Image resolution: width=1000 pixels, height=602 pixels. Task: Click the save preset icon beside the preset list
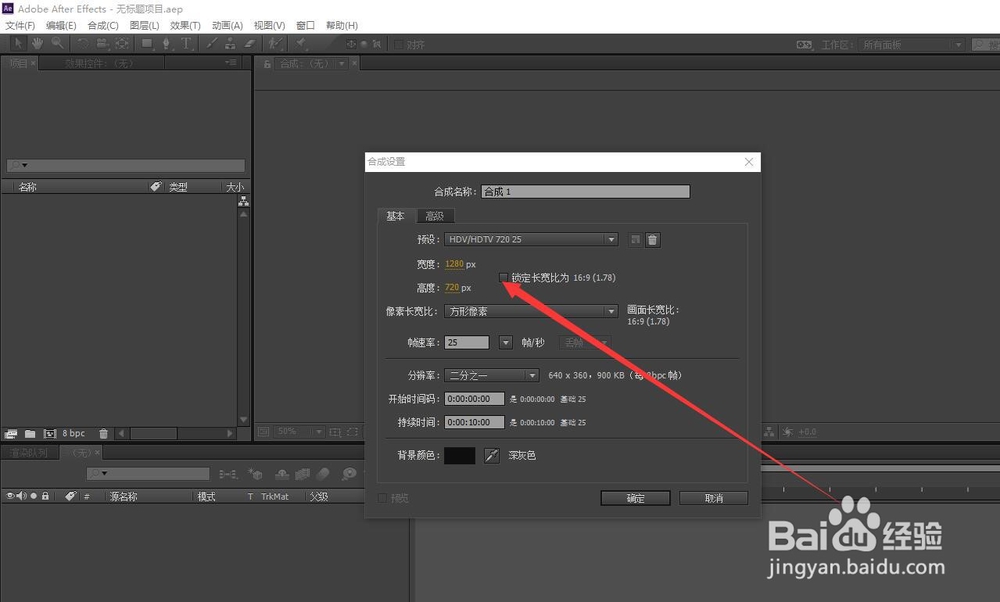coord(635,240)
